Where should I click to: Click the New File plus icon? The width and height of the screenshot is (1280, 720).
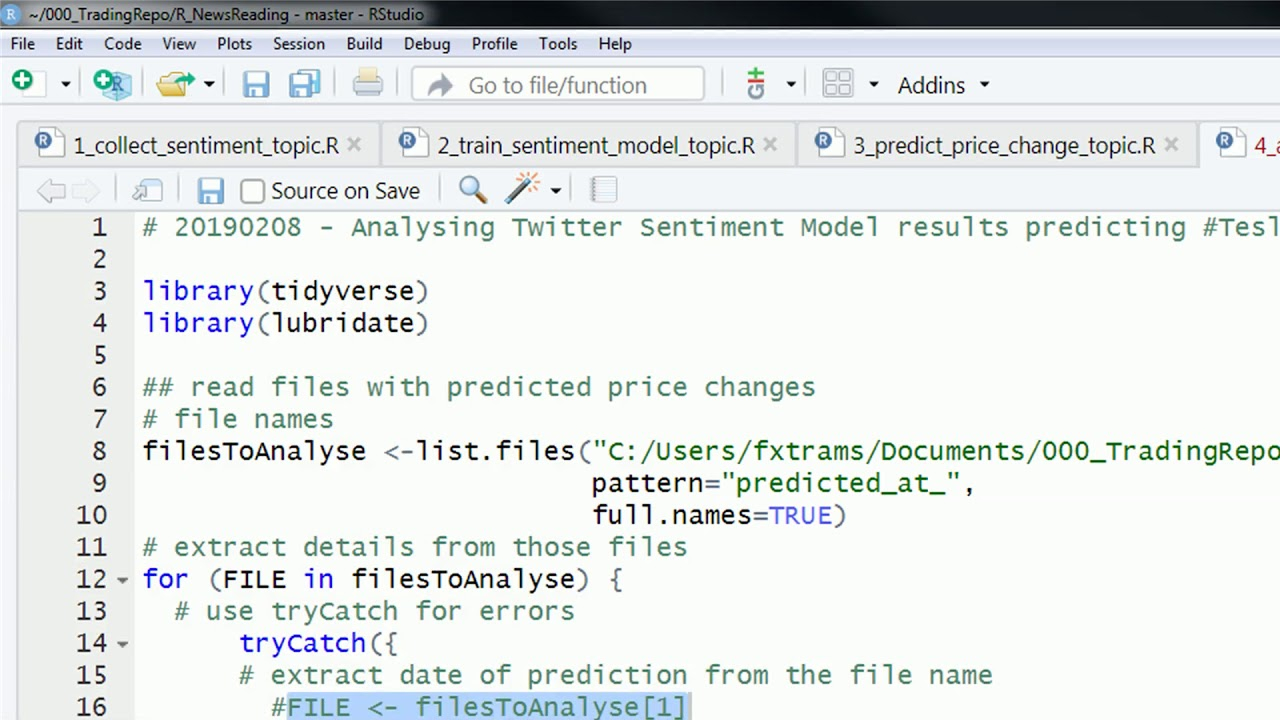23,82
